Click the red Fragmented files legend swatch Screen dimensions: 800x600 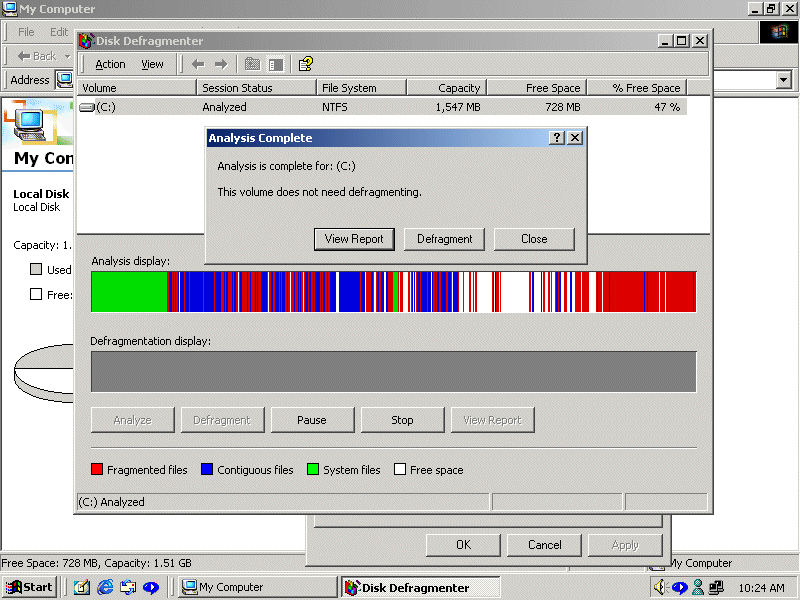(97, 469)
